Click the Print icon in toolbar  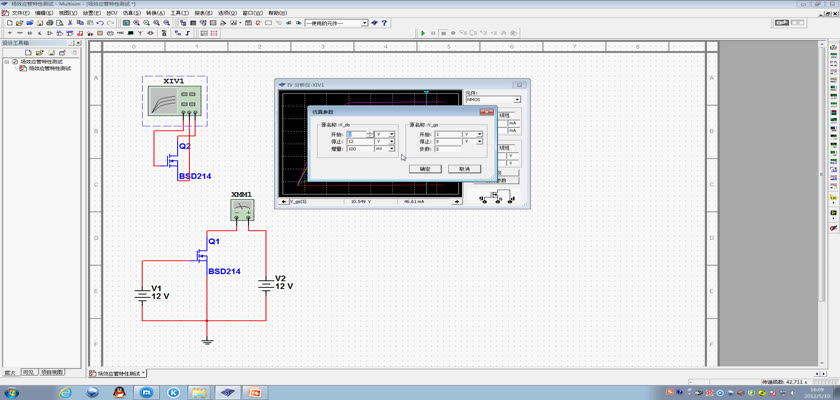tap(50, 23)
